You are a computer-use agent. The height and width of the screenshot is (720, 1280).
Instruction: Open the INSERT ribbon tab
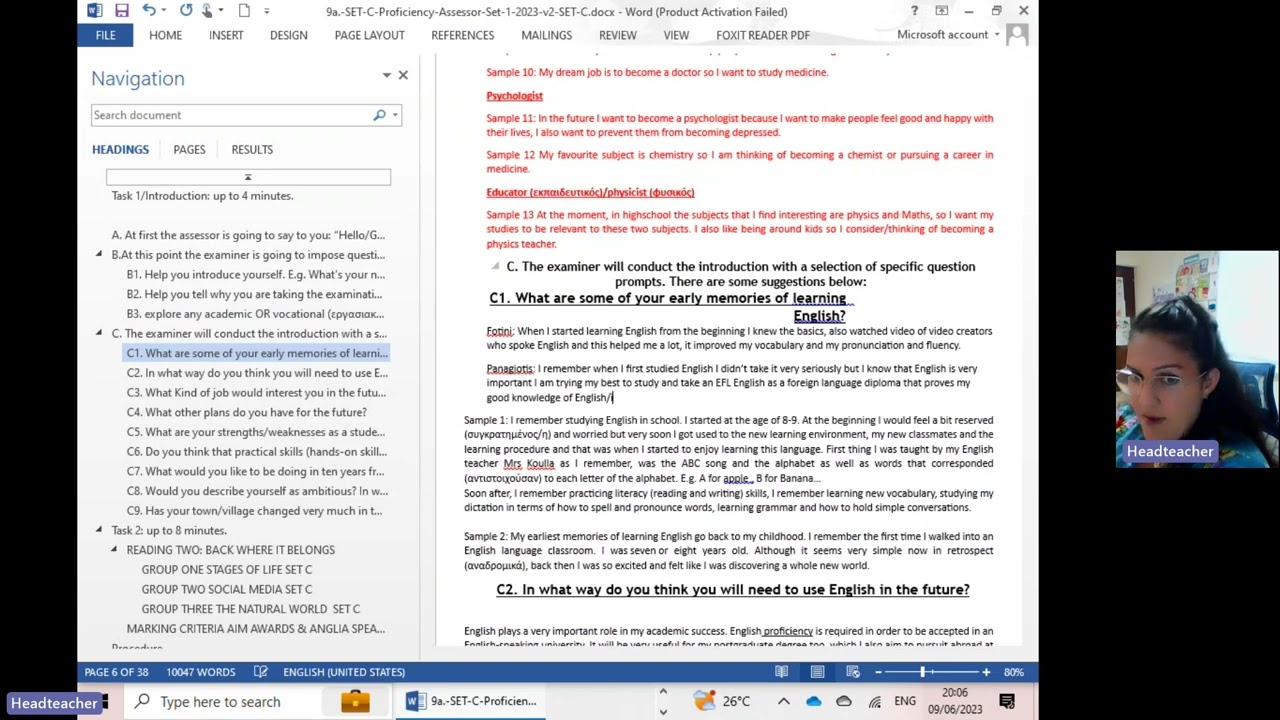point(226,35)
